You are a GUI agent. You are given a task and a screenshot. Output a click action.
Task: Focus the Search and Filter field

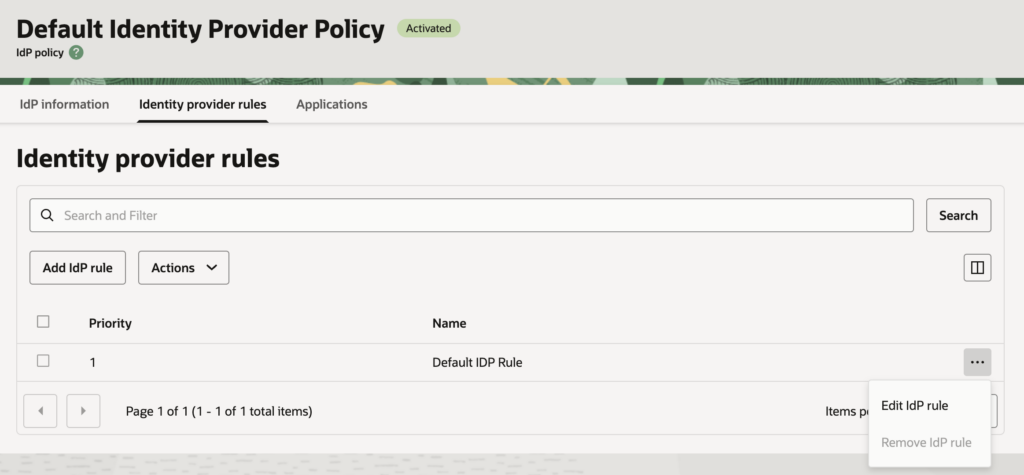480,215
